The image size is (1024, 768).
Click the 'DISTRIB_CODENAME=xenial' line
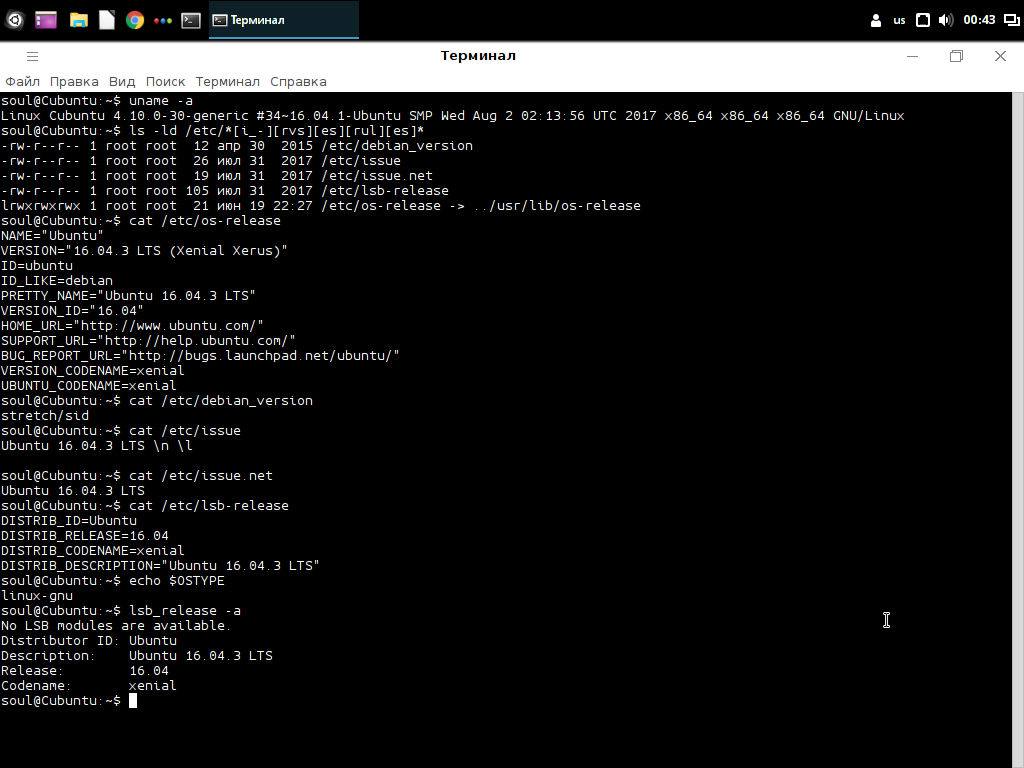(x=92, y=551)
